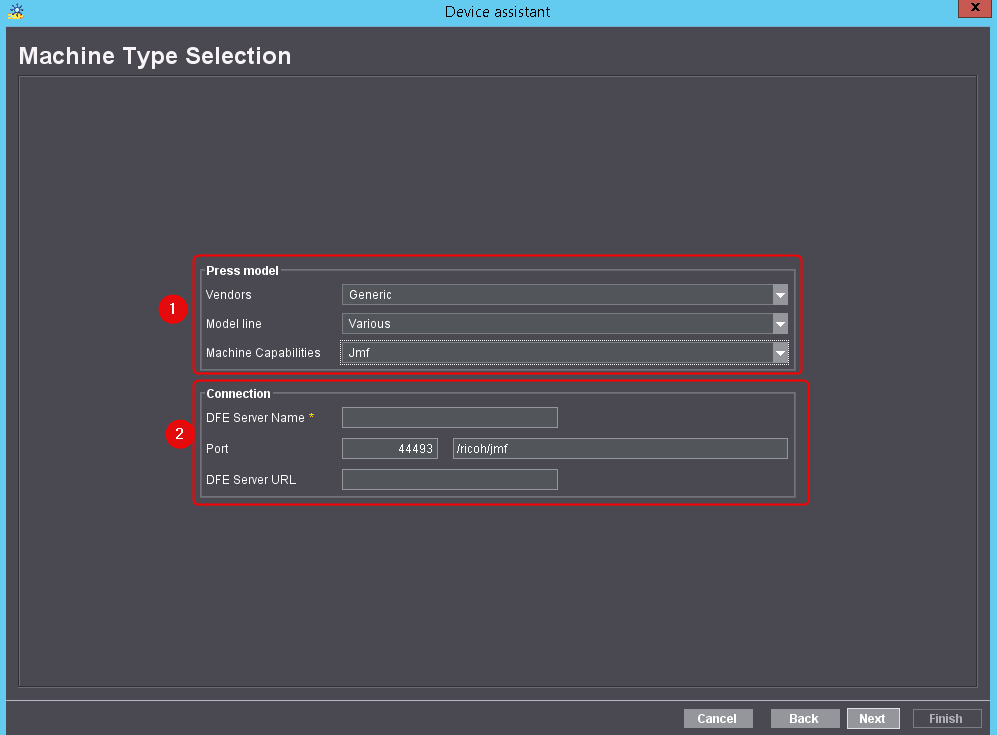Select the Generic value in Vendors combo box
The width and height of the screenshot is (997, 735).
[x=556, y=295]
